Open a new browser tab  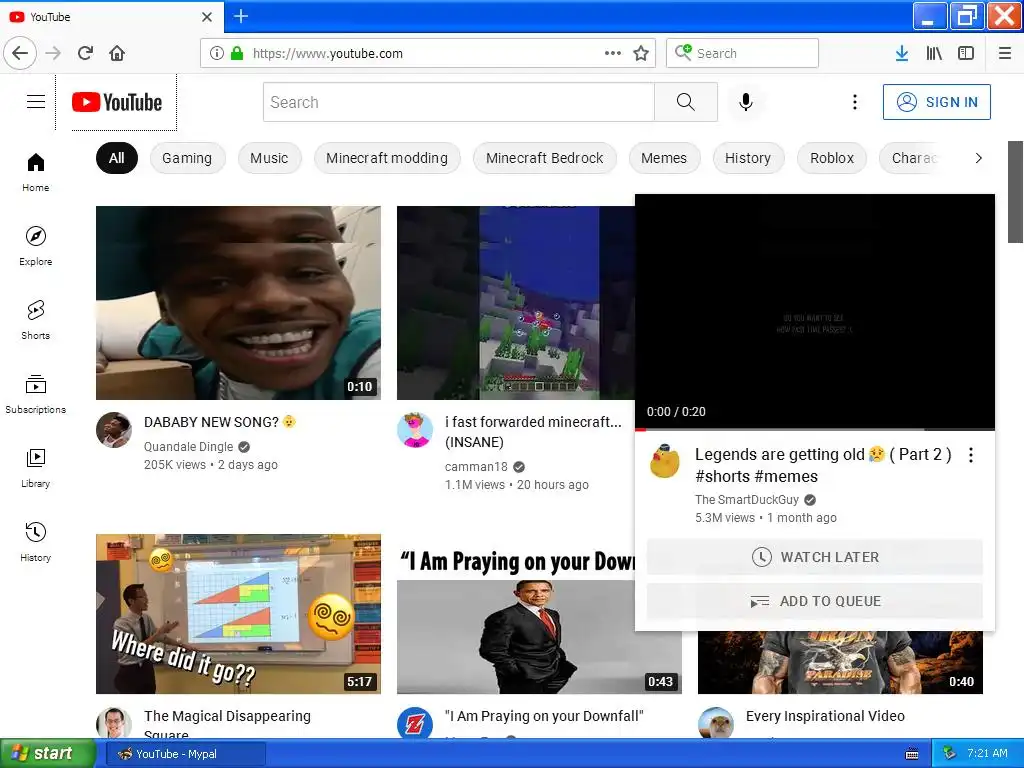241,16
